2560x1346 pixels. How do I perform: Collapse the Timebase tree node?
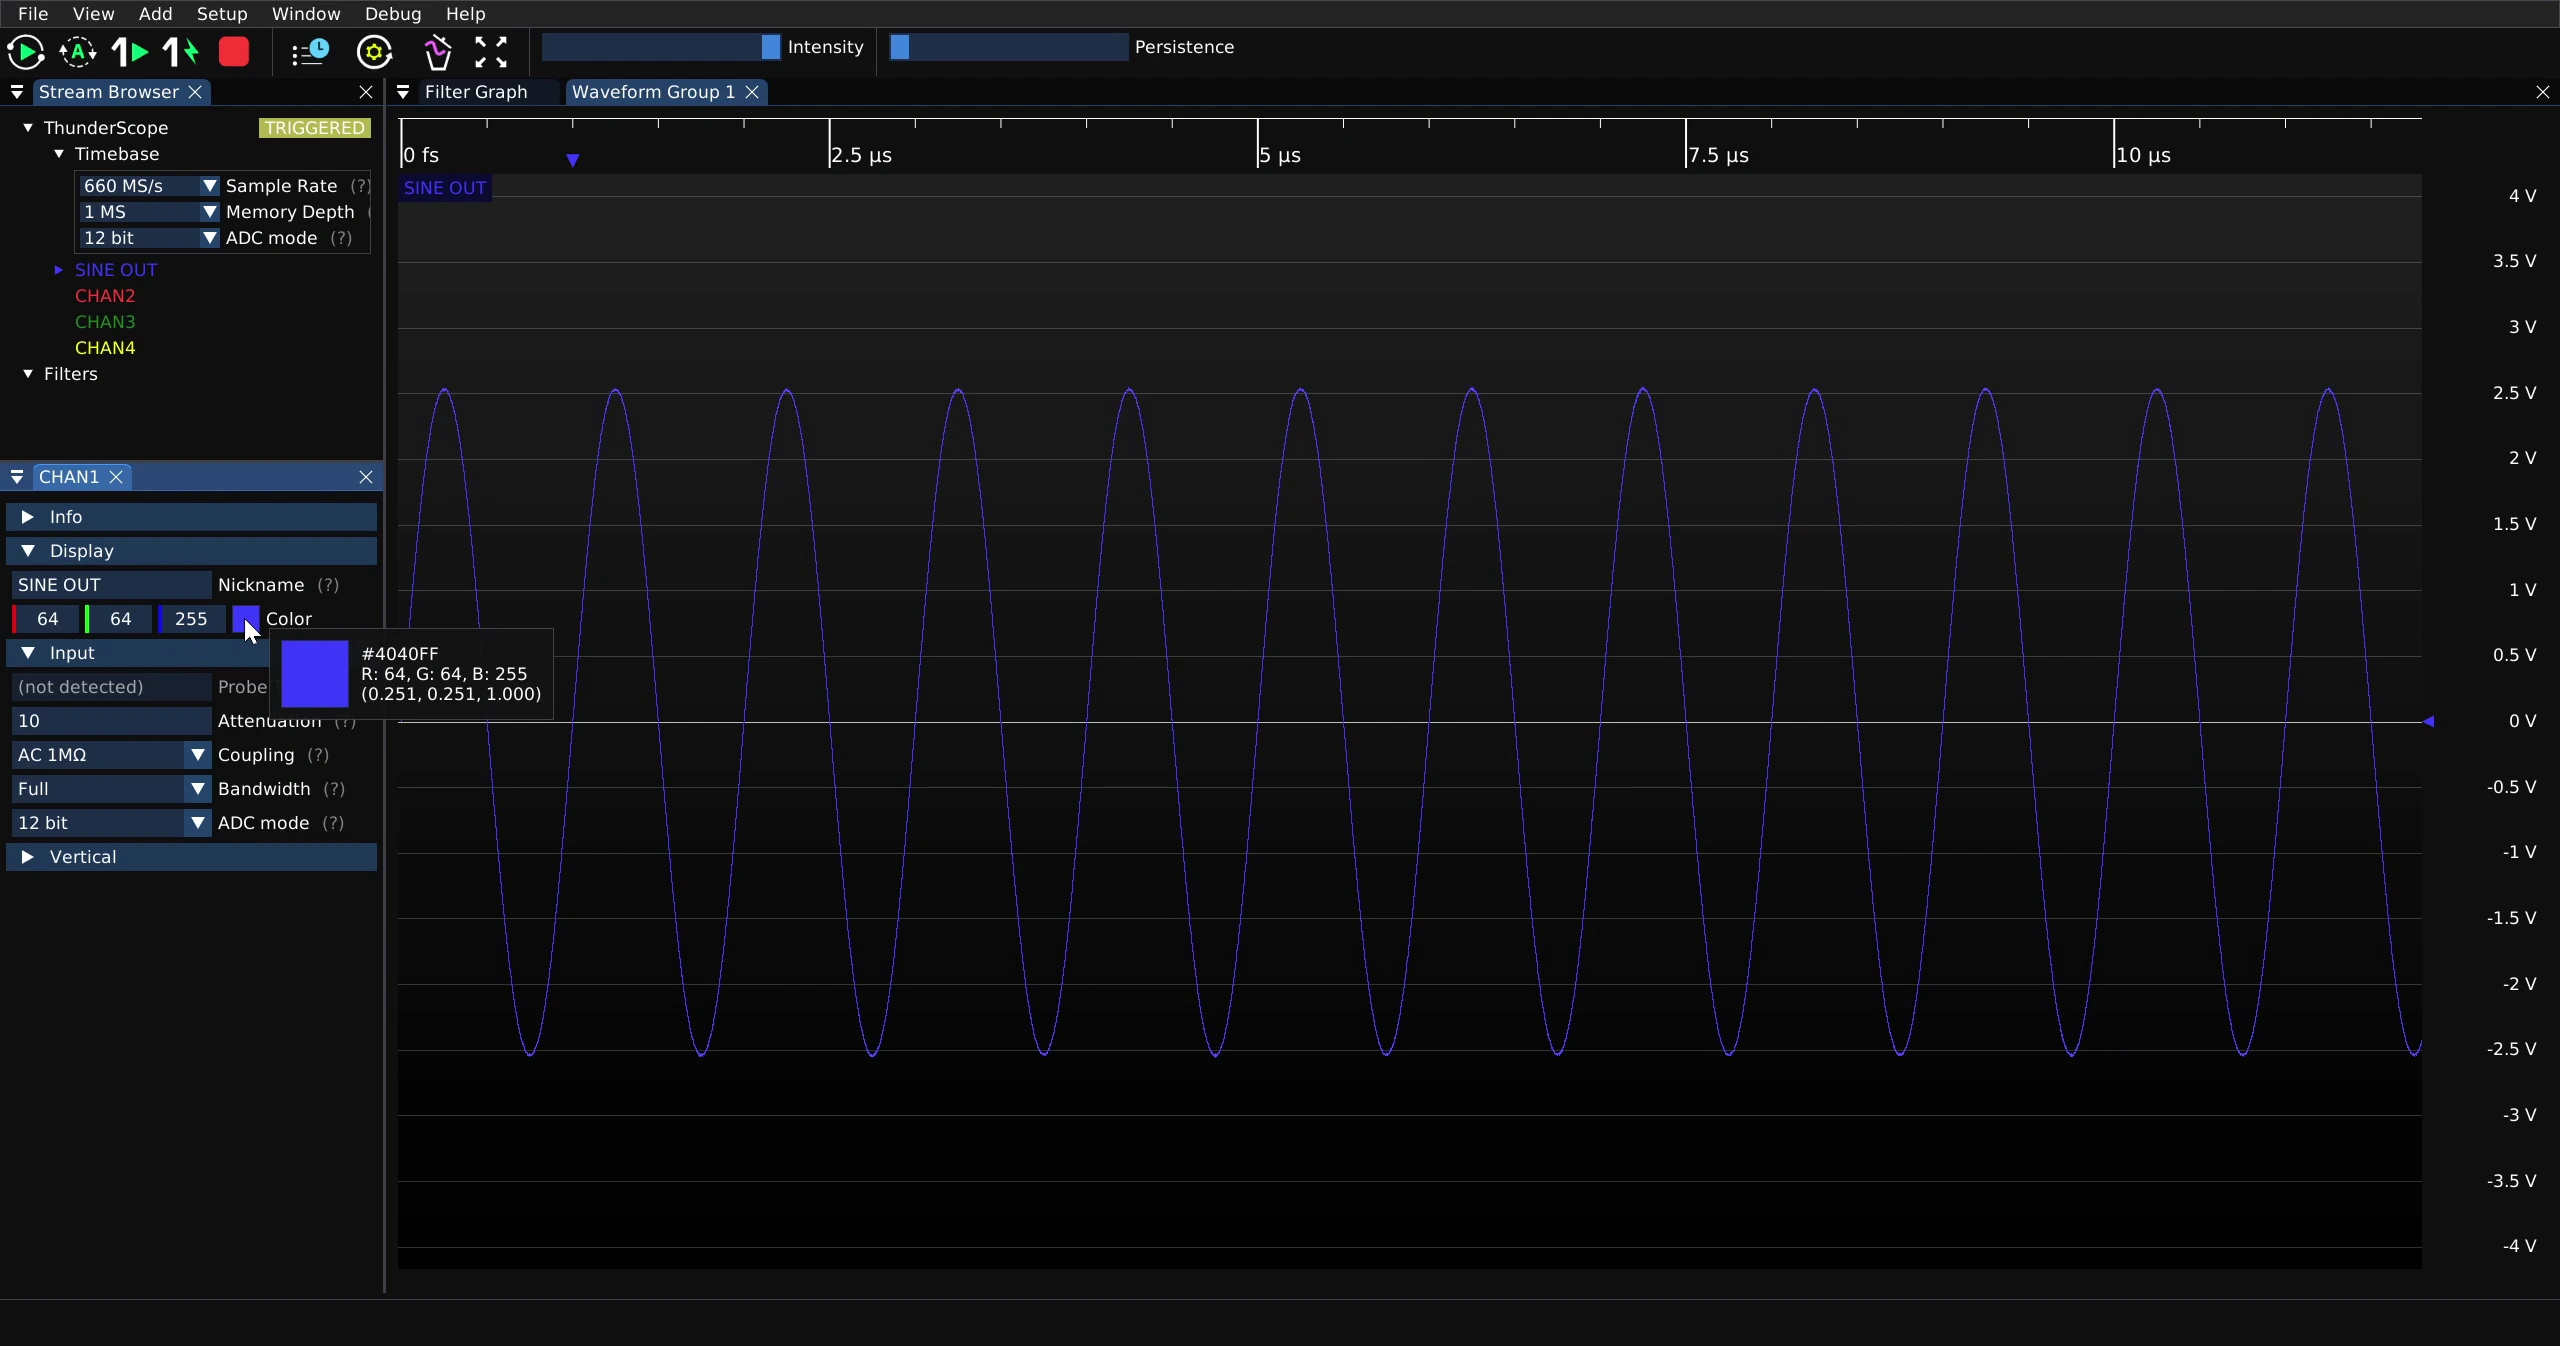59,154
